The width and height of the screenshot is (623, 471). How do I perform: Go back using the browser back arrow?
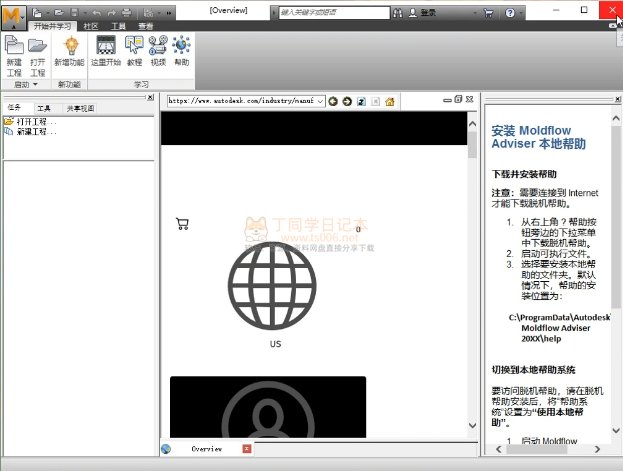(334, 101)
